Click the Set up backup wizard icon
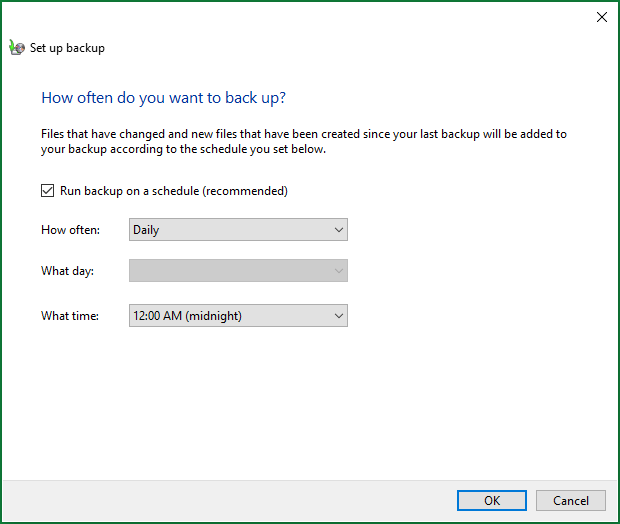 point(17,47)
